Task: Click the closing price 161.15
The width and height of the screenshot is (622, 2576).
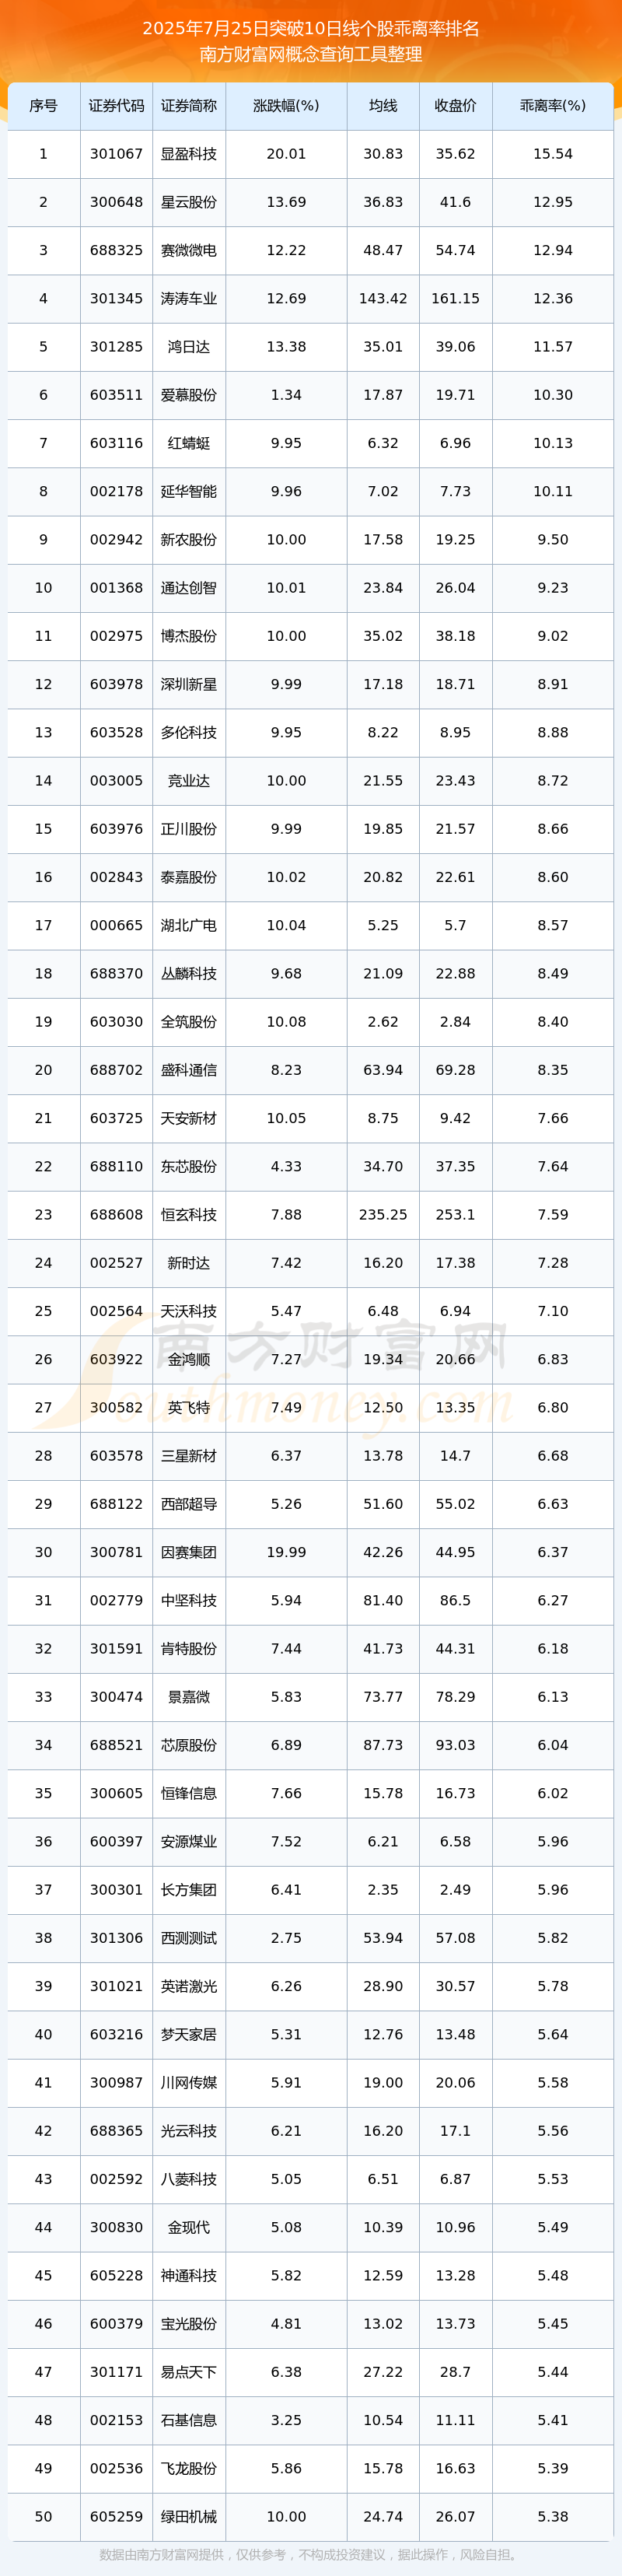Action: [455, 298]
